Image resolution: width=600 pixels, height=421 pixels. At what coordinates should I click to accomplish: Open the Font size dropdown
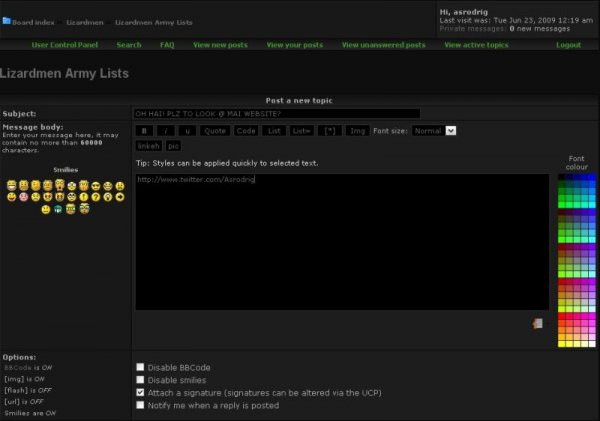click(x=434, y=131)
